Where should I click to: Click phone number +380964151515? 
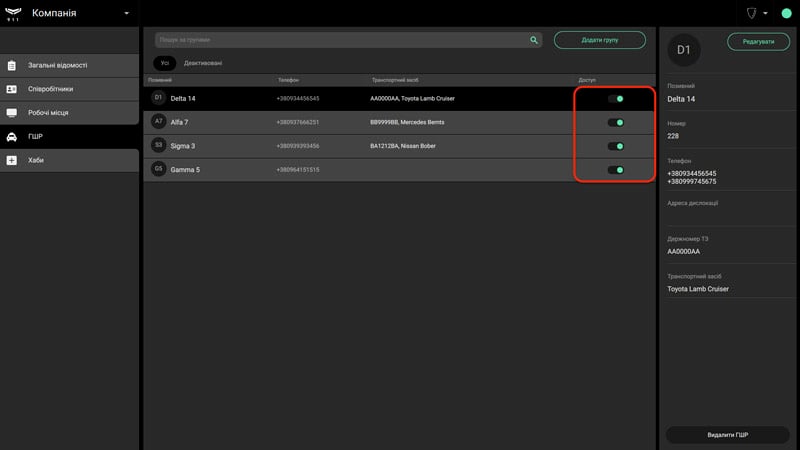click(297, 170)
